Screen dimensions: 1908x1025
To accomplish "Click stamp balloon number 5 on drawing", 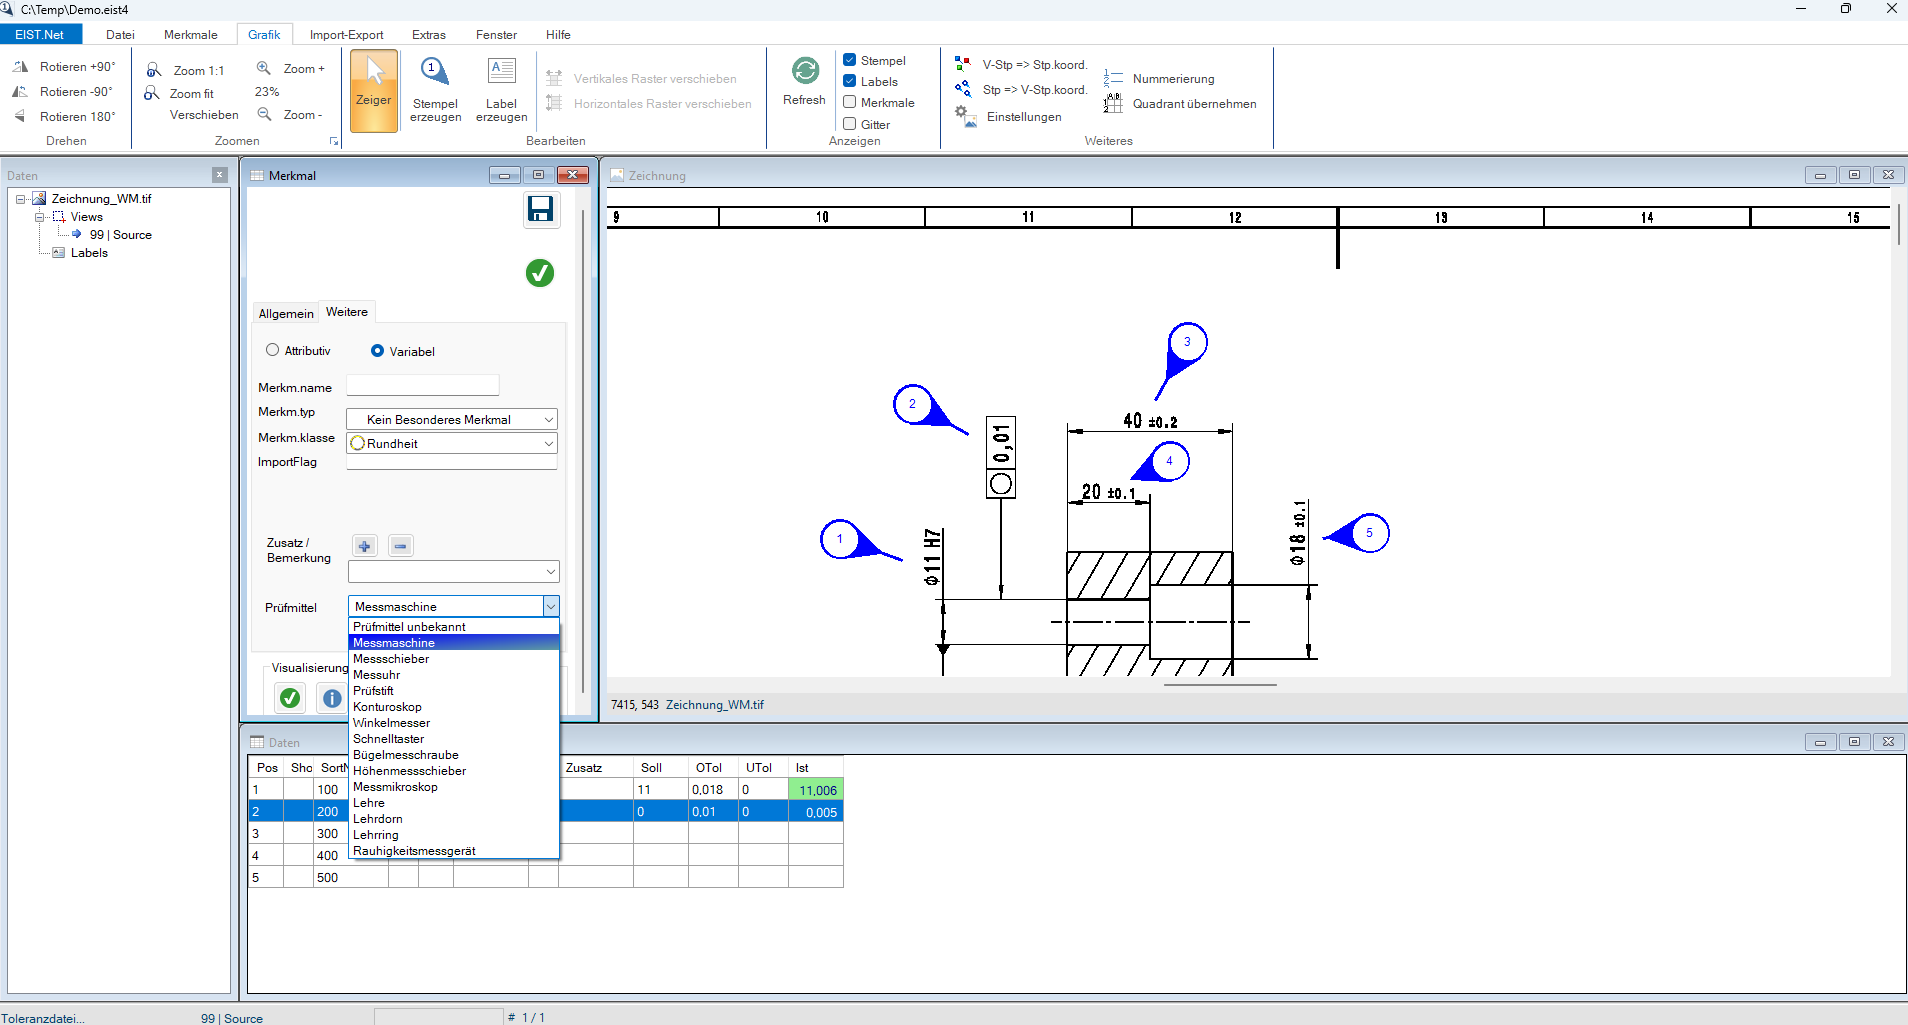I will (1369, 533).
